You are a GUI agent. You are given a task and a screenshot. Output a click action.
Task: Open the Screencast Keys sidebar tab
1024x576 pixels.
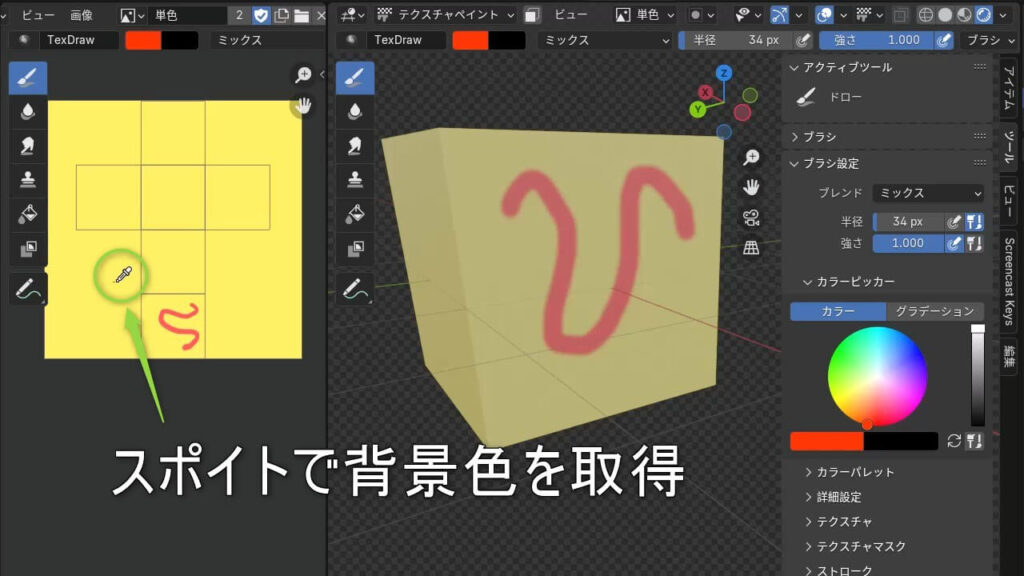point(1009,281)
